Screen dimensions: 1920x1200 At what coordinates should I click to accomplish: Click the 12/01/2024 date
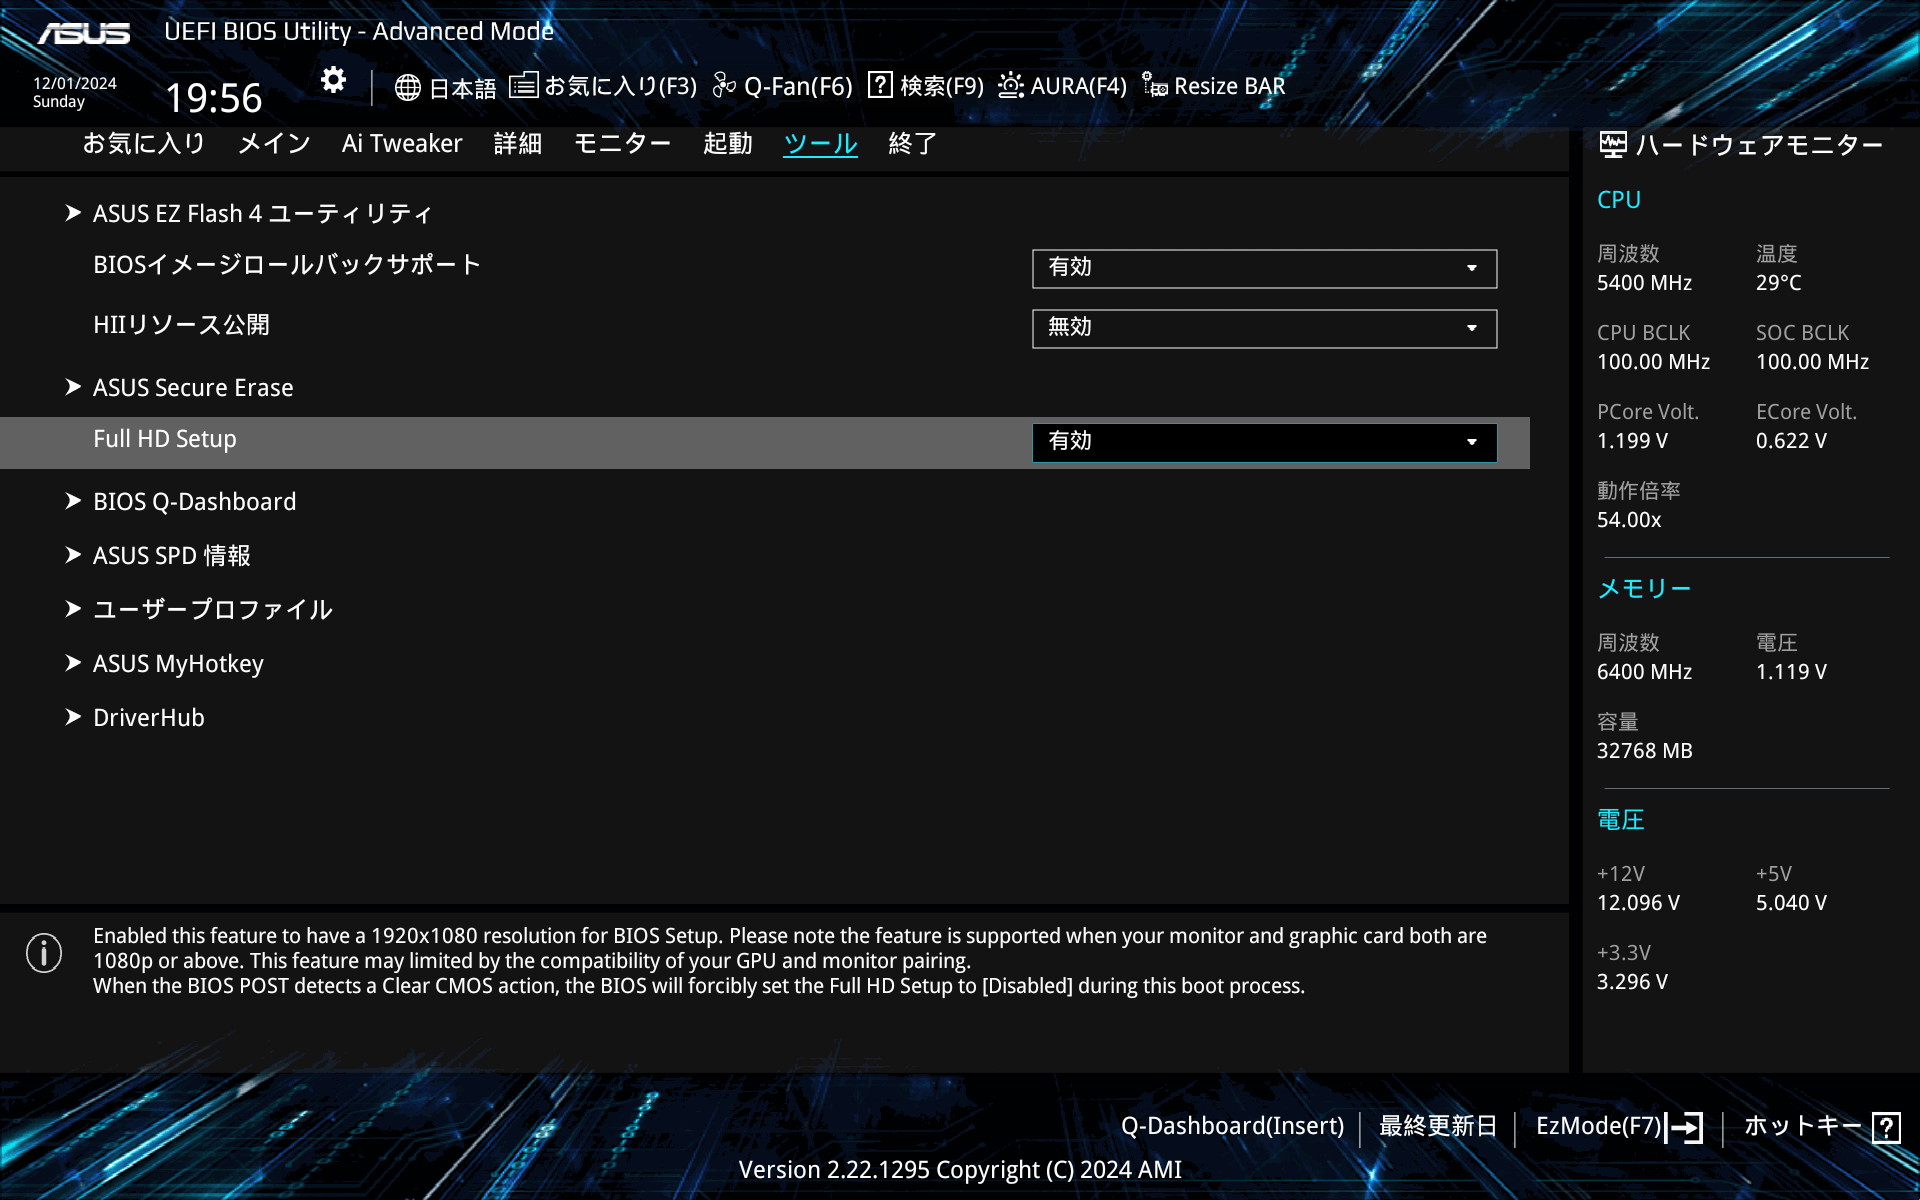75,84
